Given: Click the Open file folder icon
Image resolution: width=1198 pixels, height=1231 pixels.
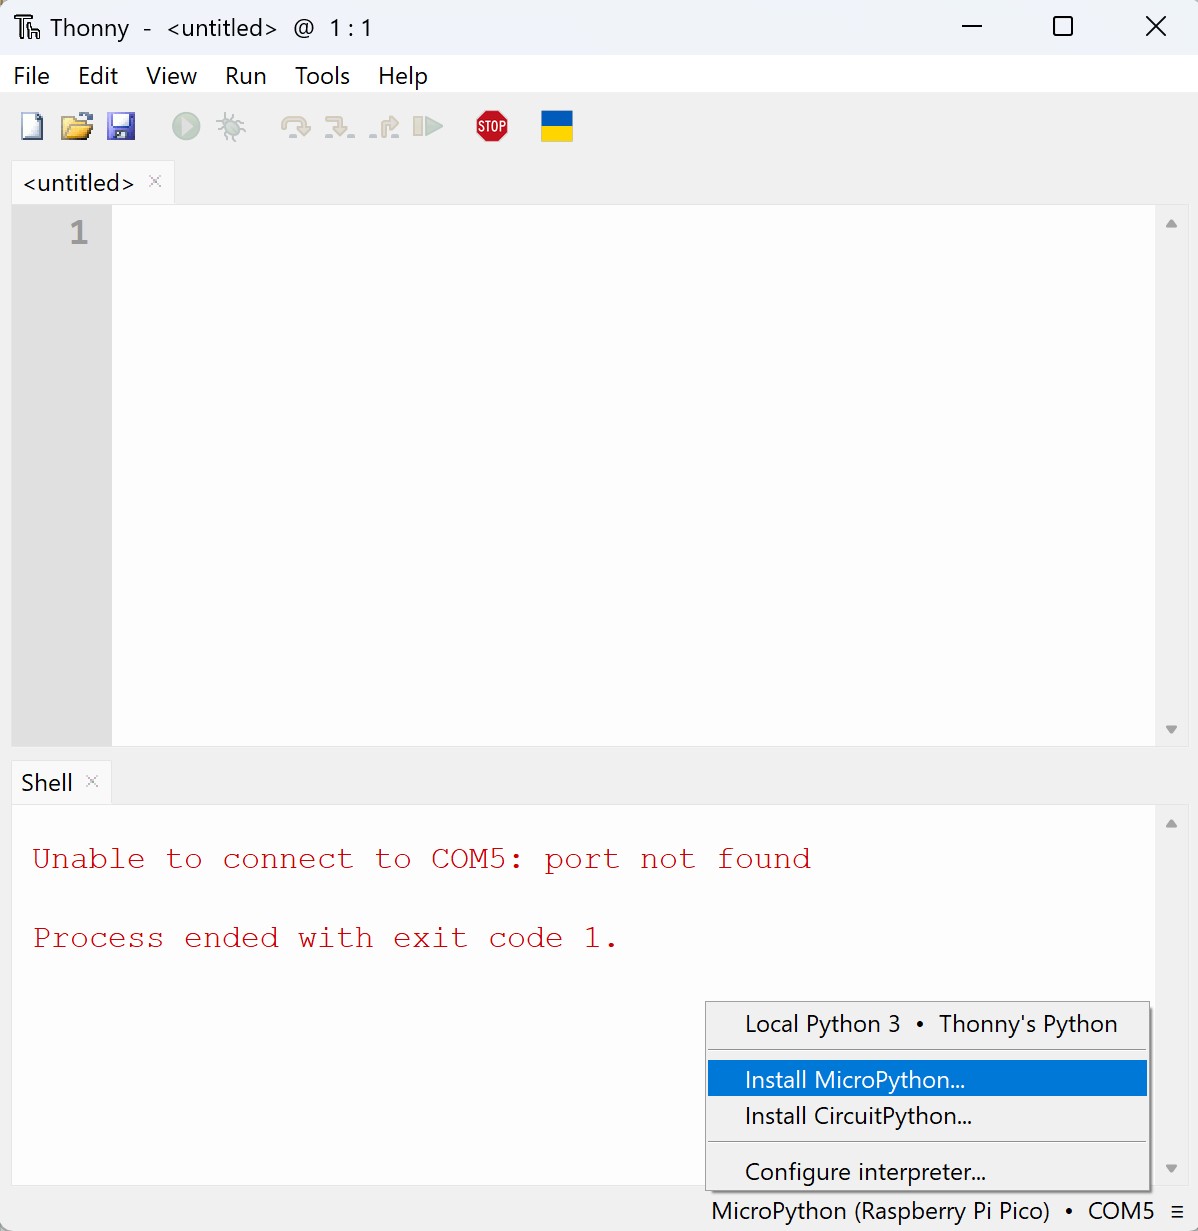Looking at the screenshot, I should click(77, 126).
